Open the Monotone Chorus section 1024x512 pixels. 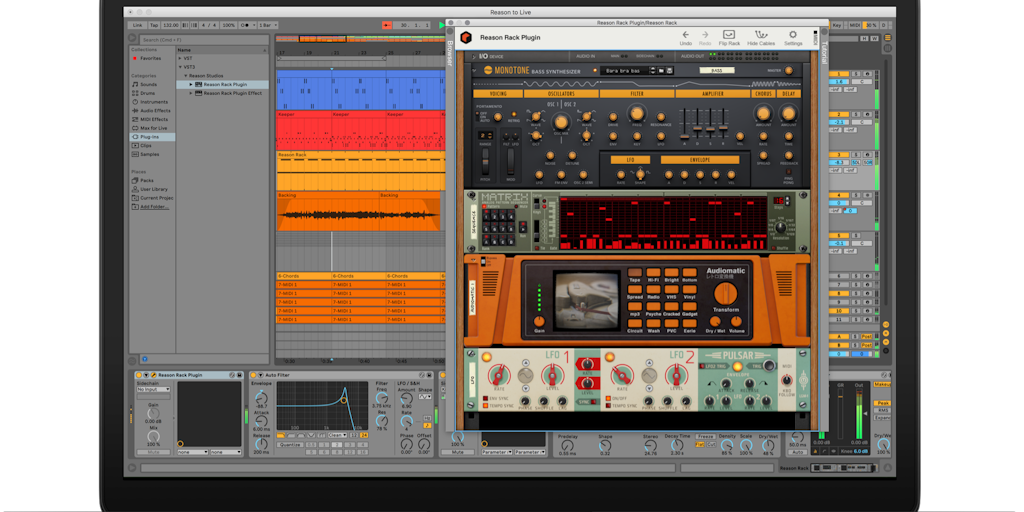click(x=763, y=93)
